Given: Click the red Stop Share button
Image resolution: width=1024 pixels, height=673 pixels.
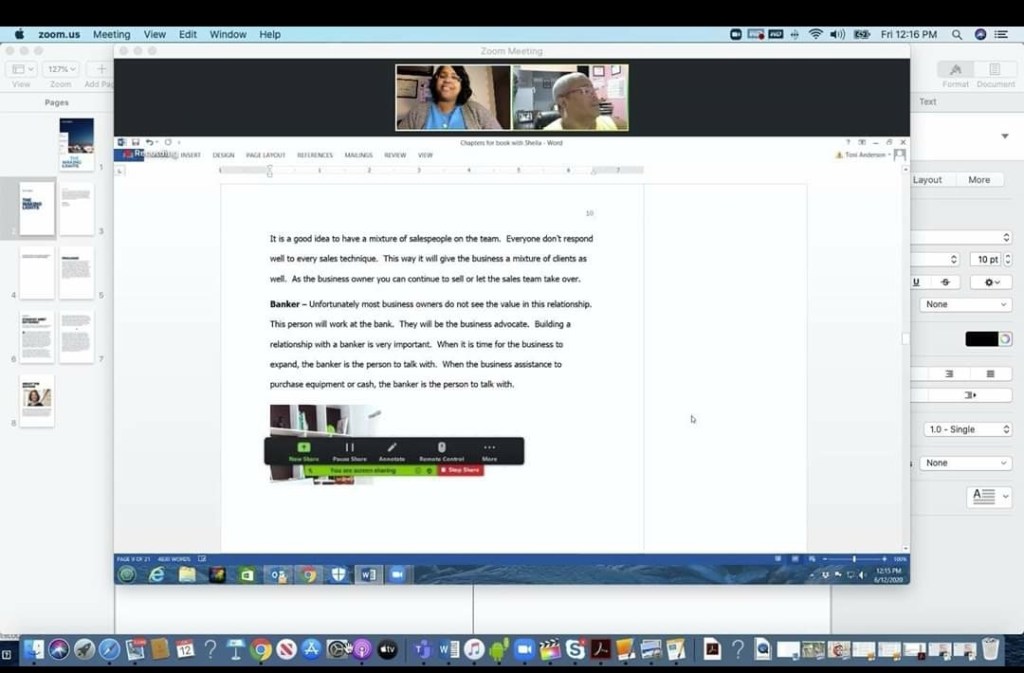Looking at the screenshot, I should [x=460, y=470].
